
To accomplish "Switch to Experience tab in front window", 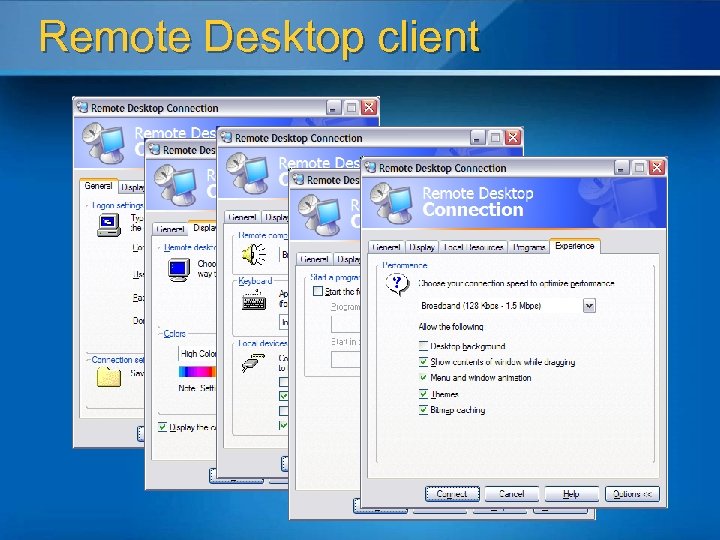I will [574, 246].
